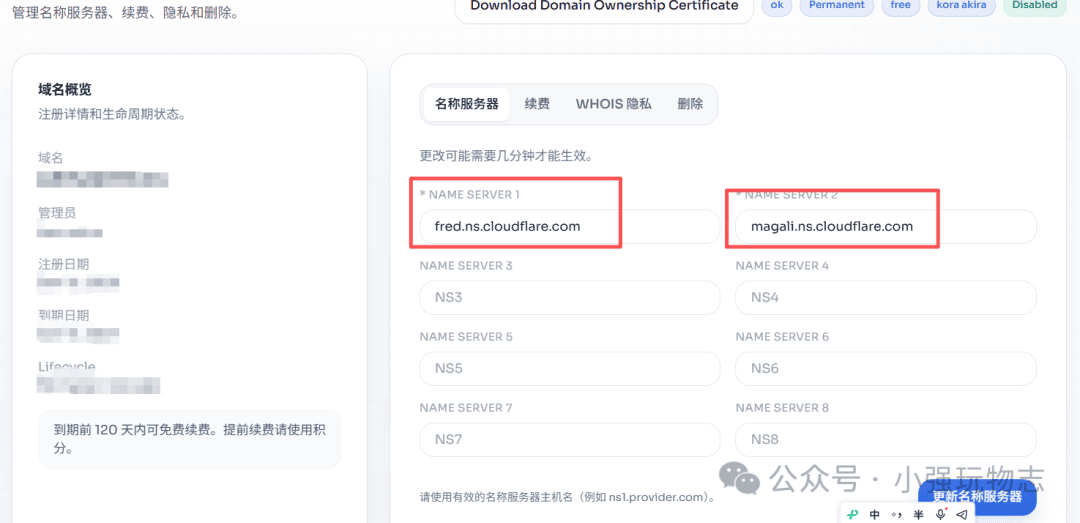Screen dimensions: 1080x523
Task: Focus the NS8 input field
Action: [886, 440]
